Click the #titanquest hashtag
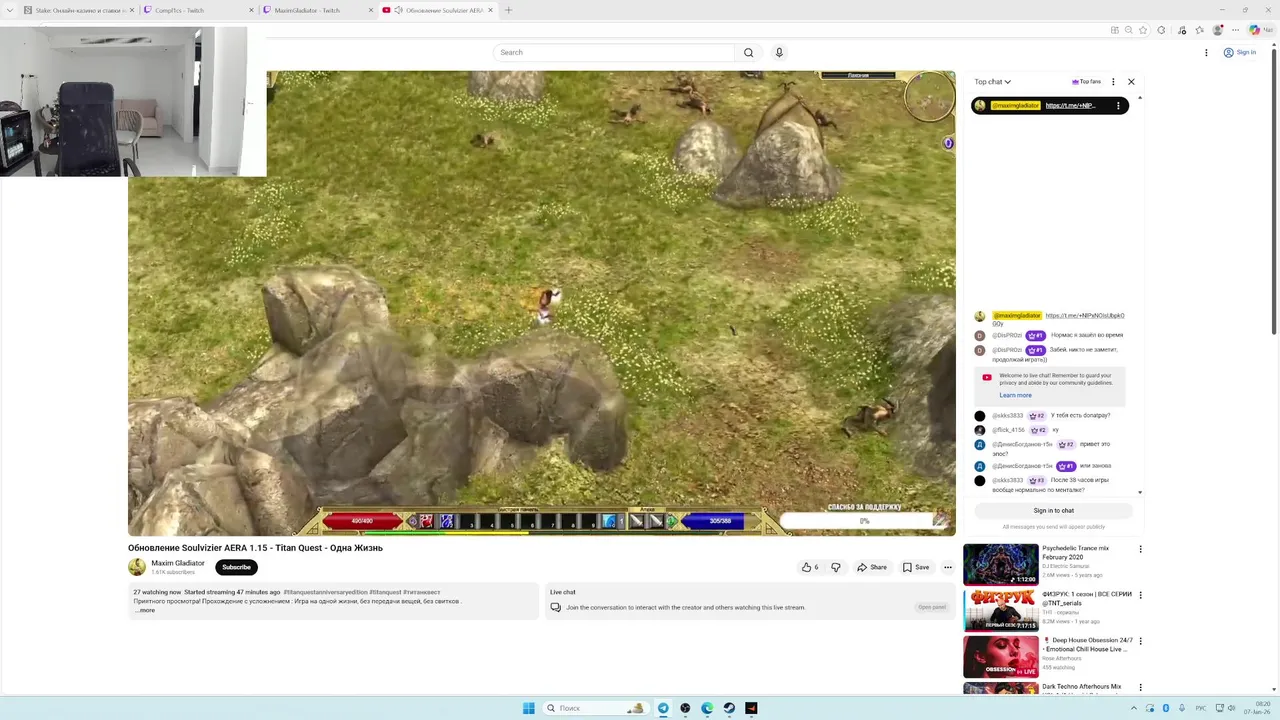Screen dimensions: 1280x720 pos(385,592)
